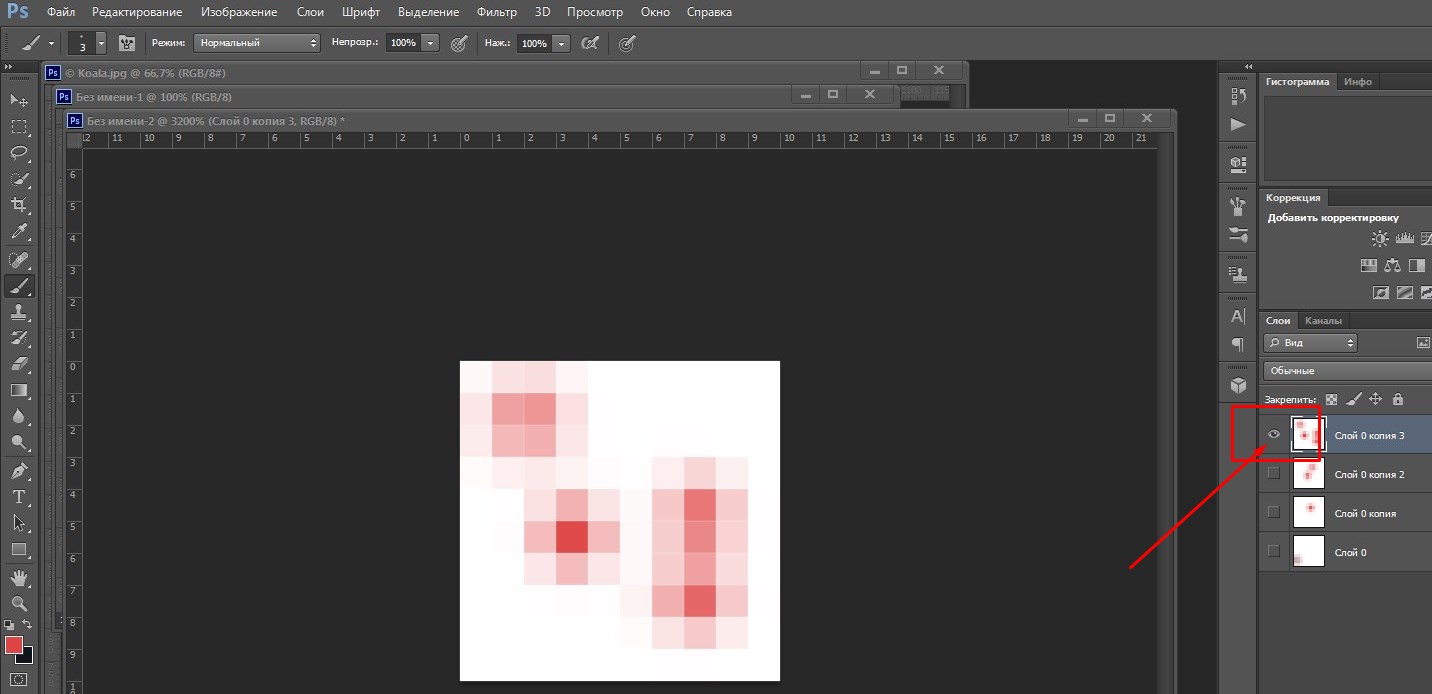Toggle the brush panel icon in options bar

(127, 43)
